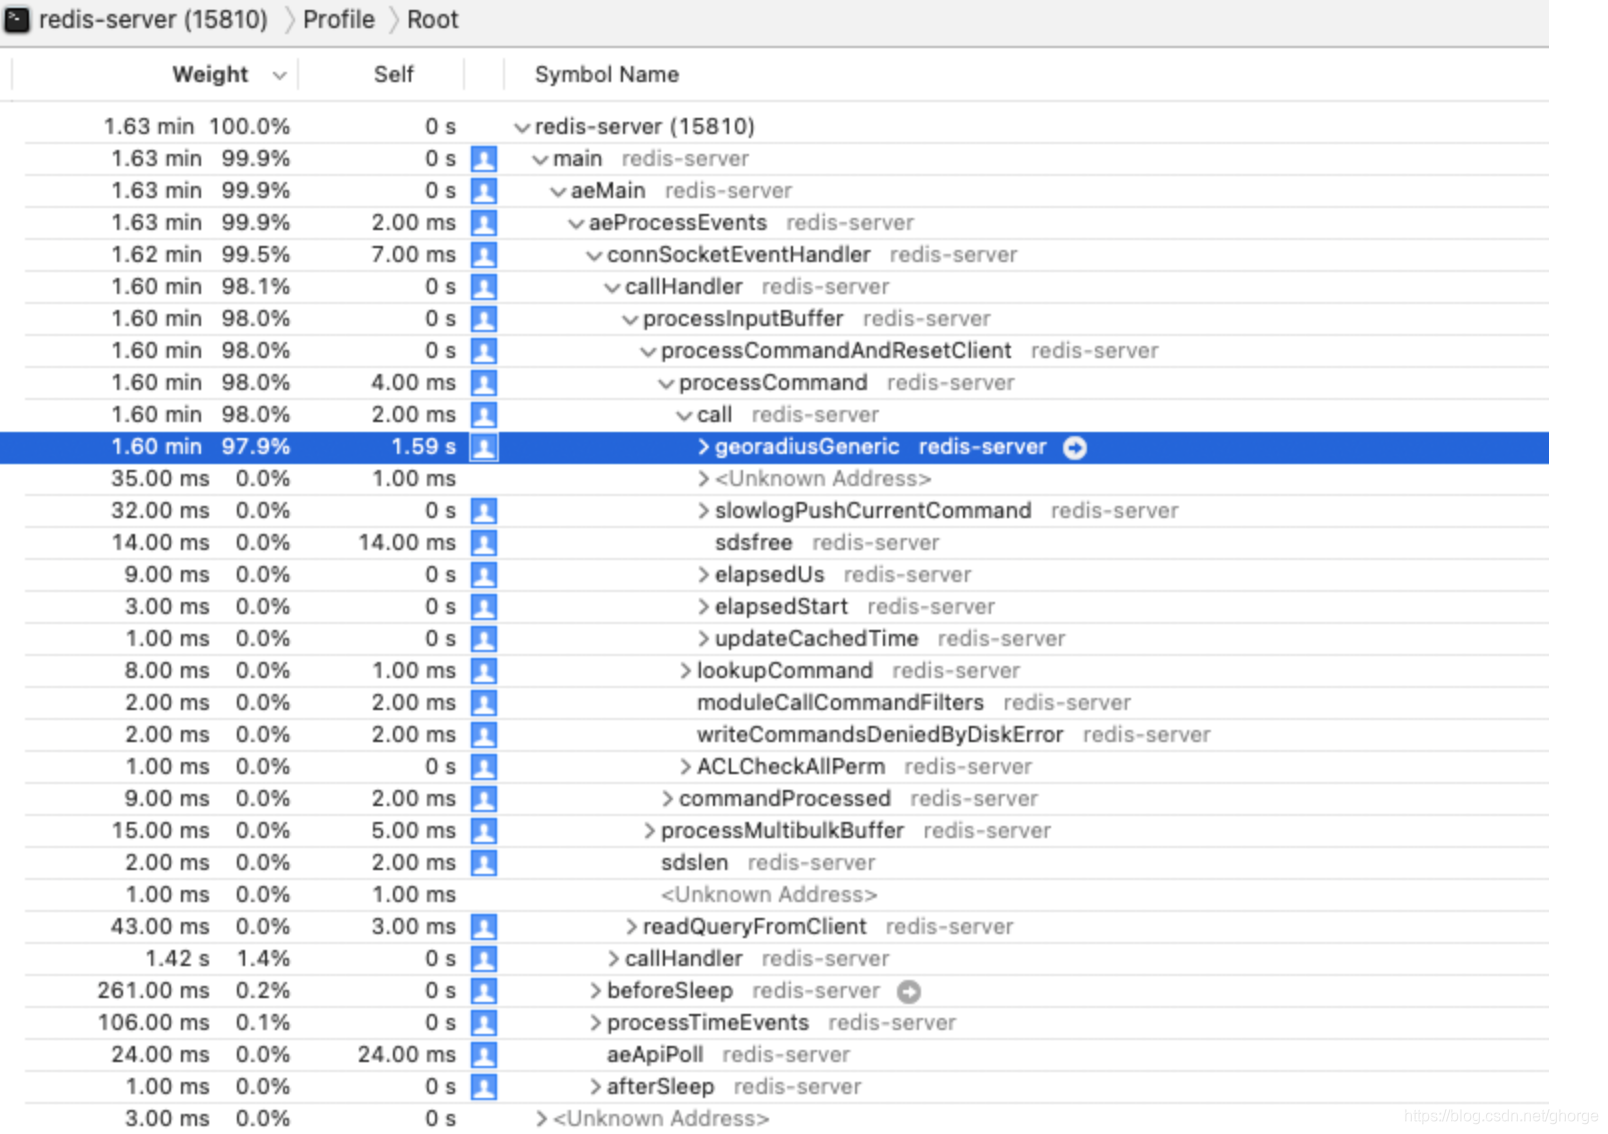Viewport: 1608px width, 1134px height.
Task: Expand the collapsed callHandler node at 1.4%
Action: [613, 959]
